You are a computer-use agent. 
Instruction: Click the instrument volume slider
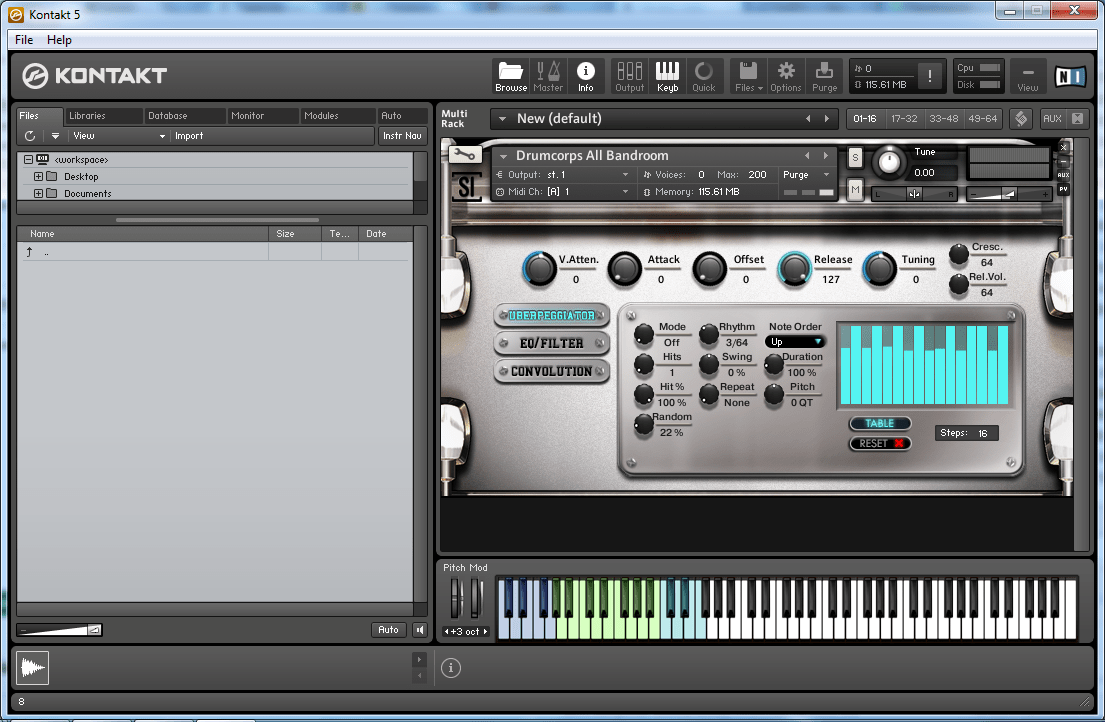[1009, 194]
